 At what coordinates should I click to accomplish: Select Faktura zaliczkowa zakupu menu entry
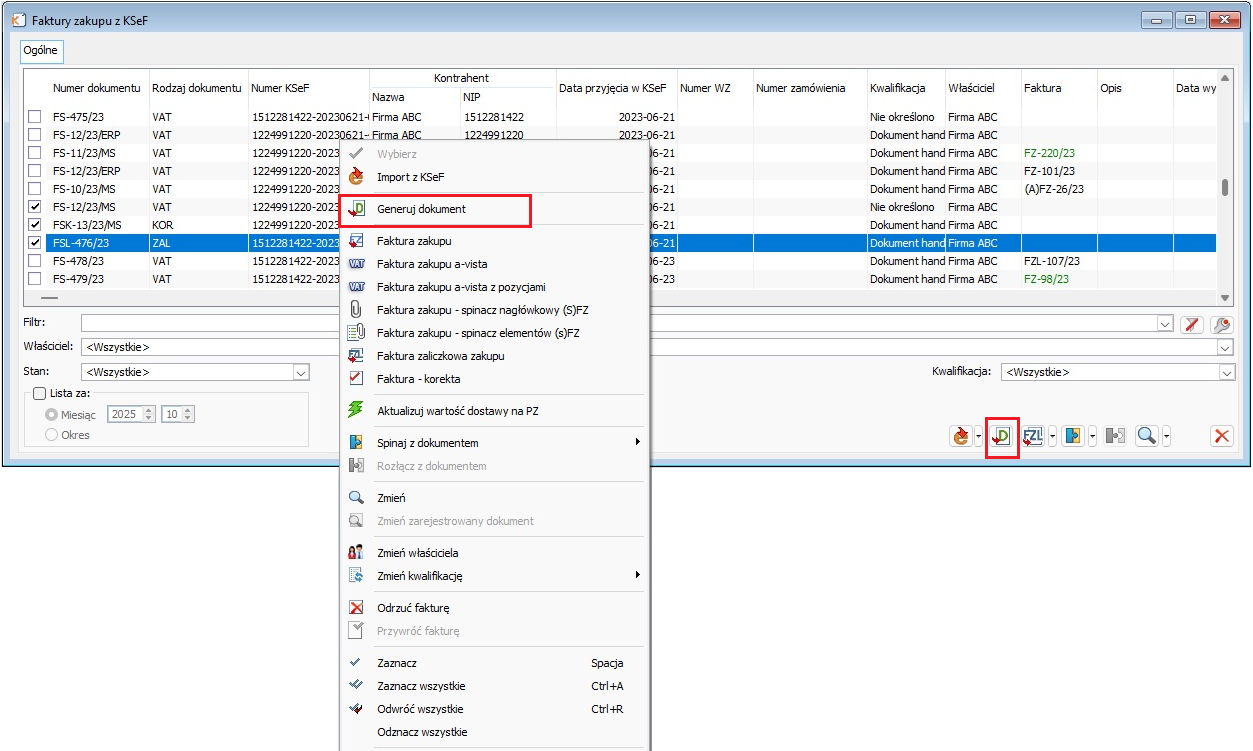(440, 356)
